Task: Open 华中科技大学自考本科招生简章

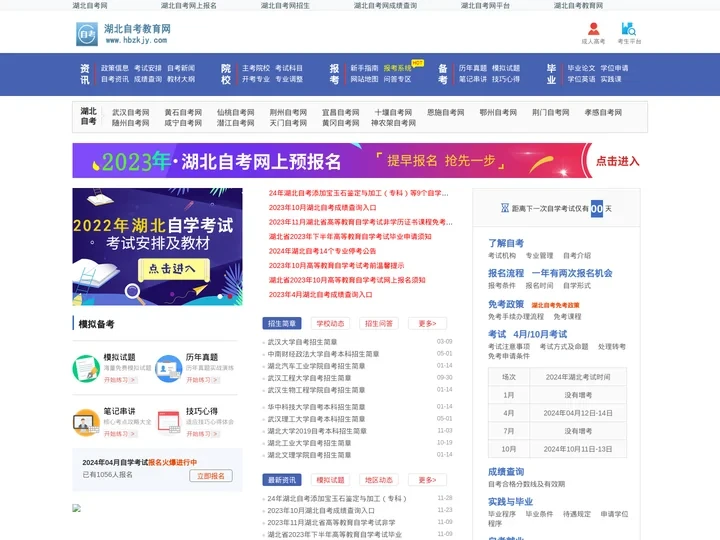Action: click(316, 407)
